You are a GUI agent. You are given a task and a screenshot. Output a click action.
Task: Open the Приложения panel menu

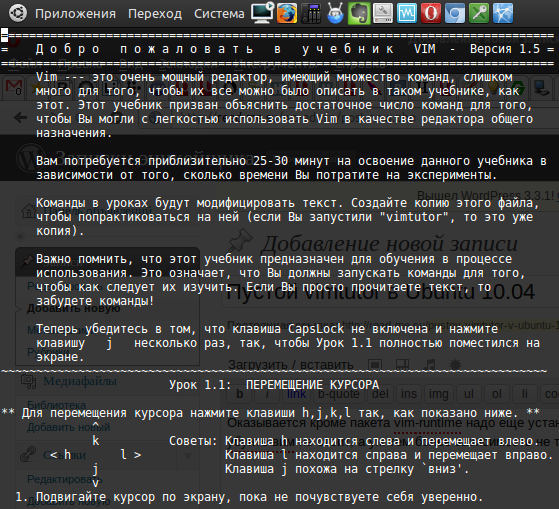click(75, 14)
